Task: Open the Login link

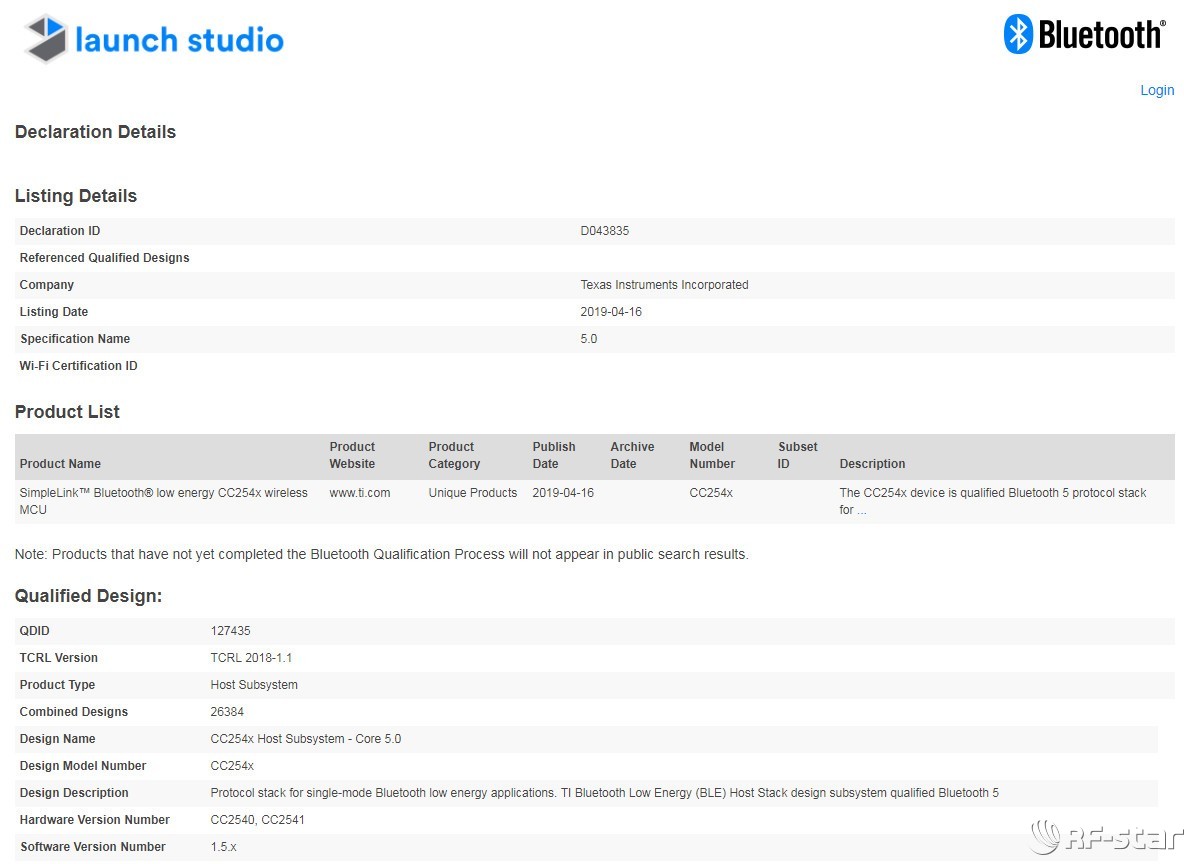Action: (x=1157, y=91)
